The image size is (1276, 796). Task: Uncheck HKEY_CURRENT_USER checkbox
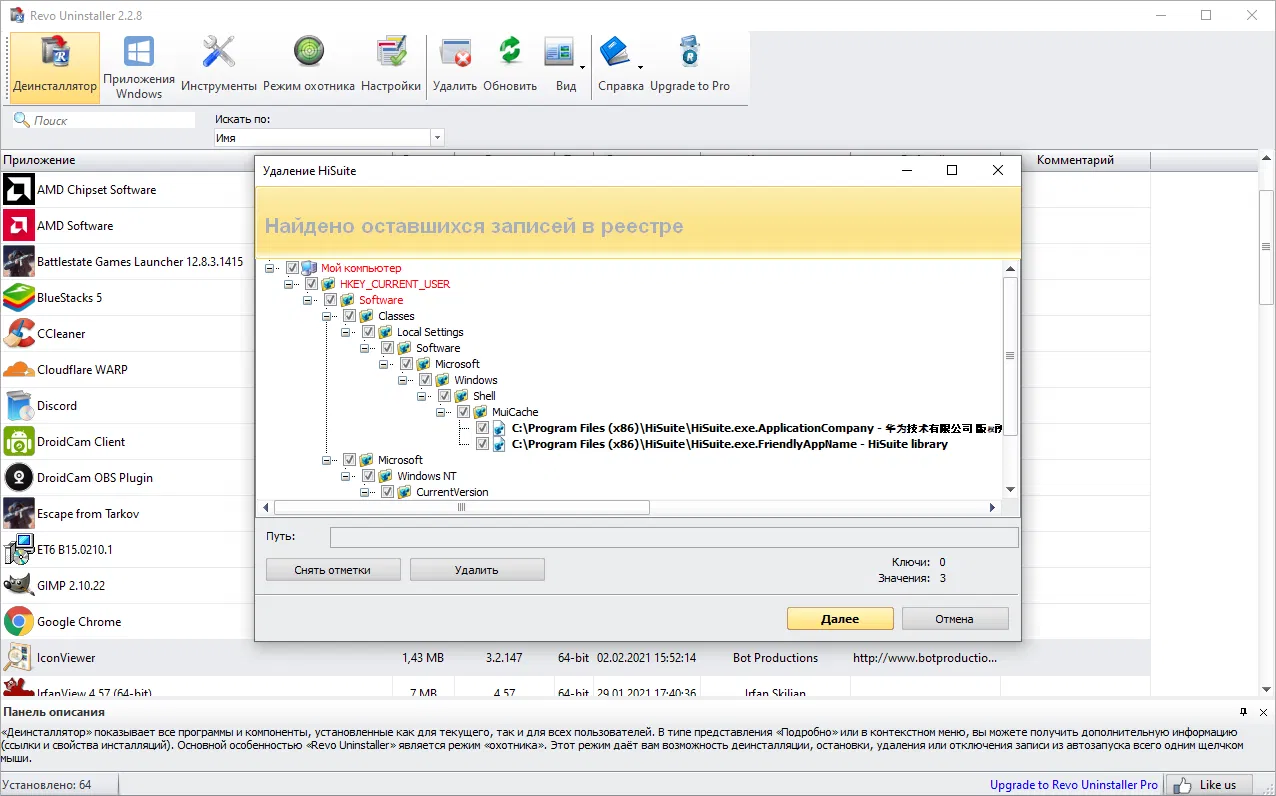pos(311,284)
